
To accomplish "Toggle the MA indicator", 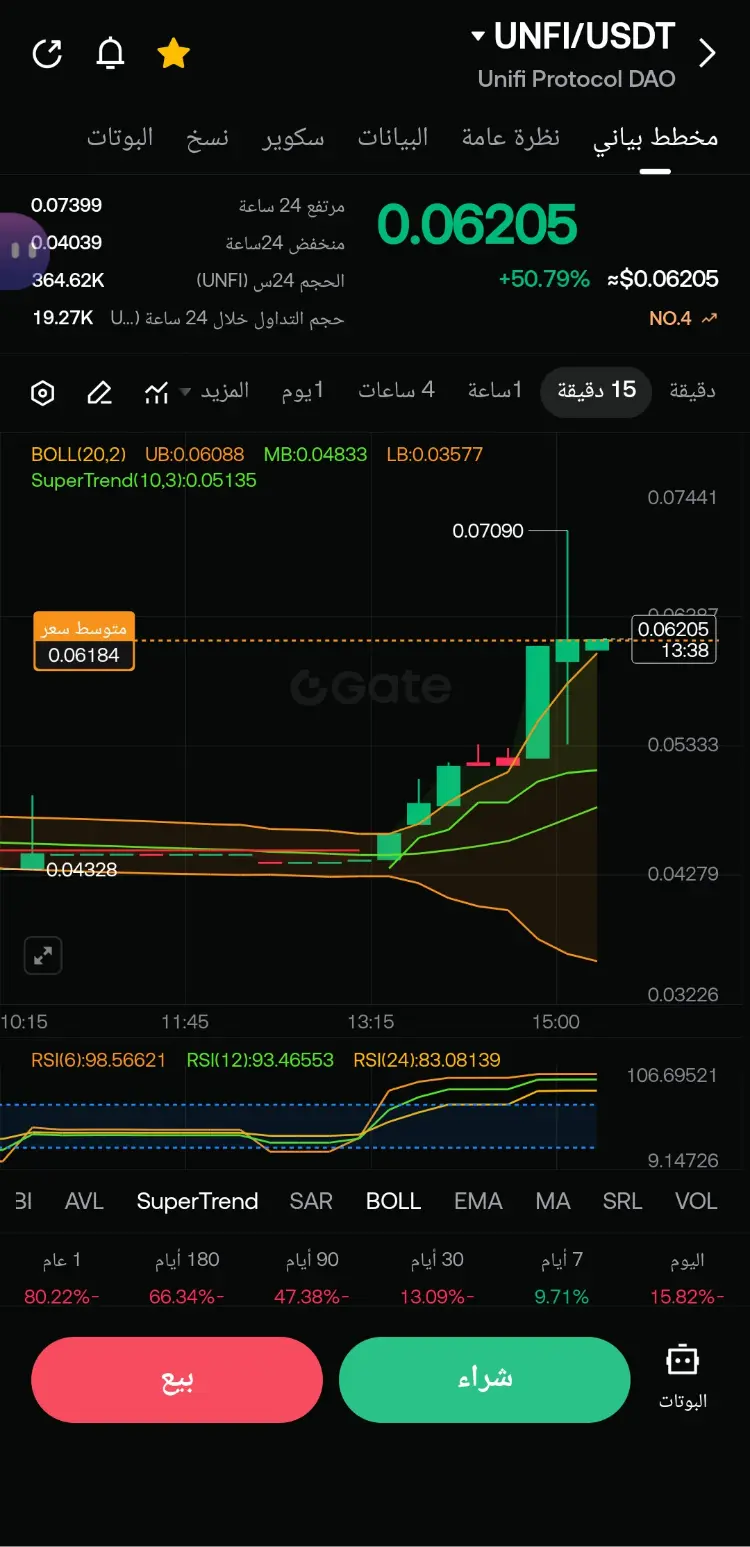I will pyautogui.click(x=553, y=1201).
